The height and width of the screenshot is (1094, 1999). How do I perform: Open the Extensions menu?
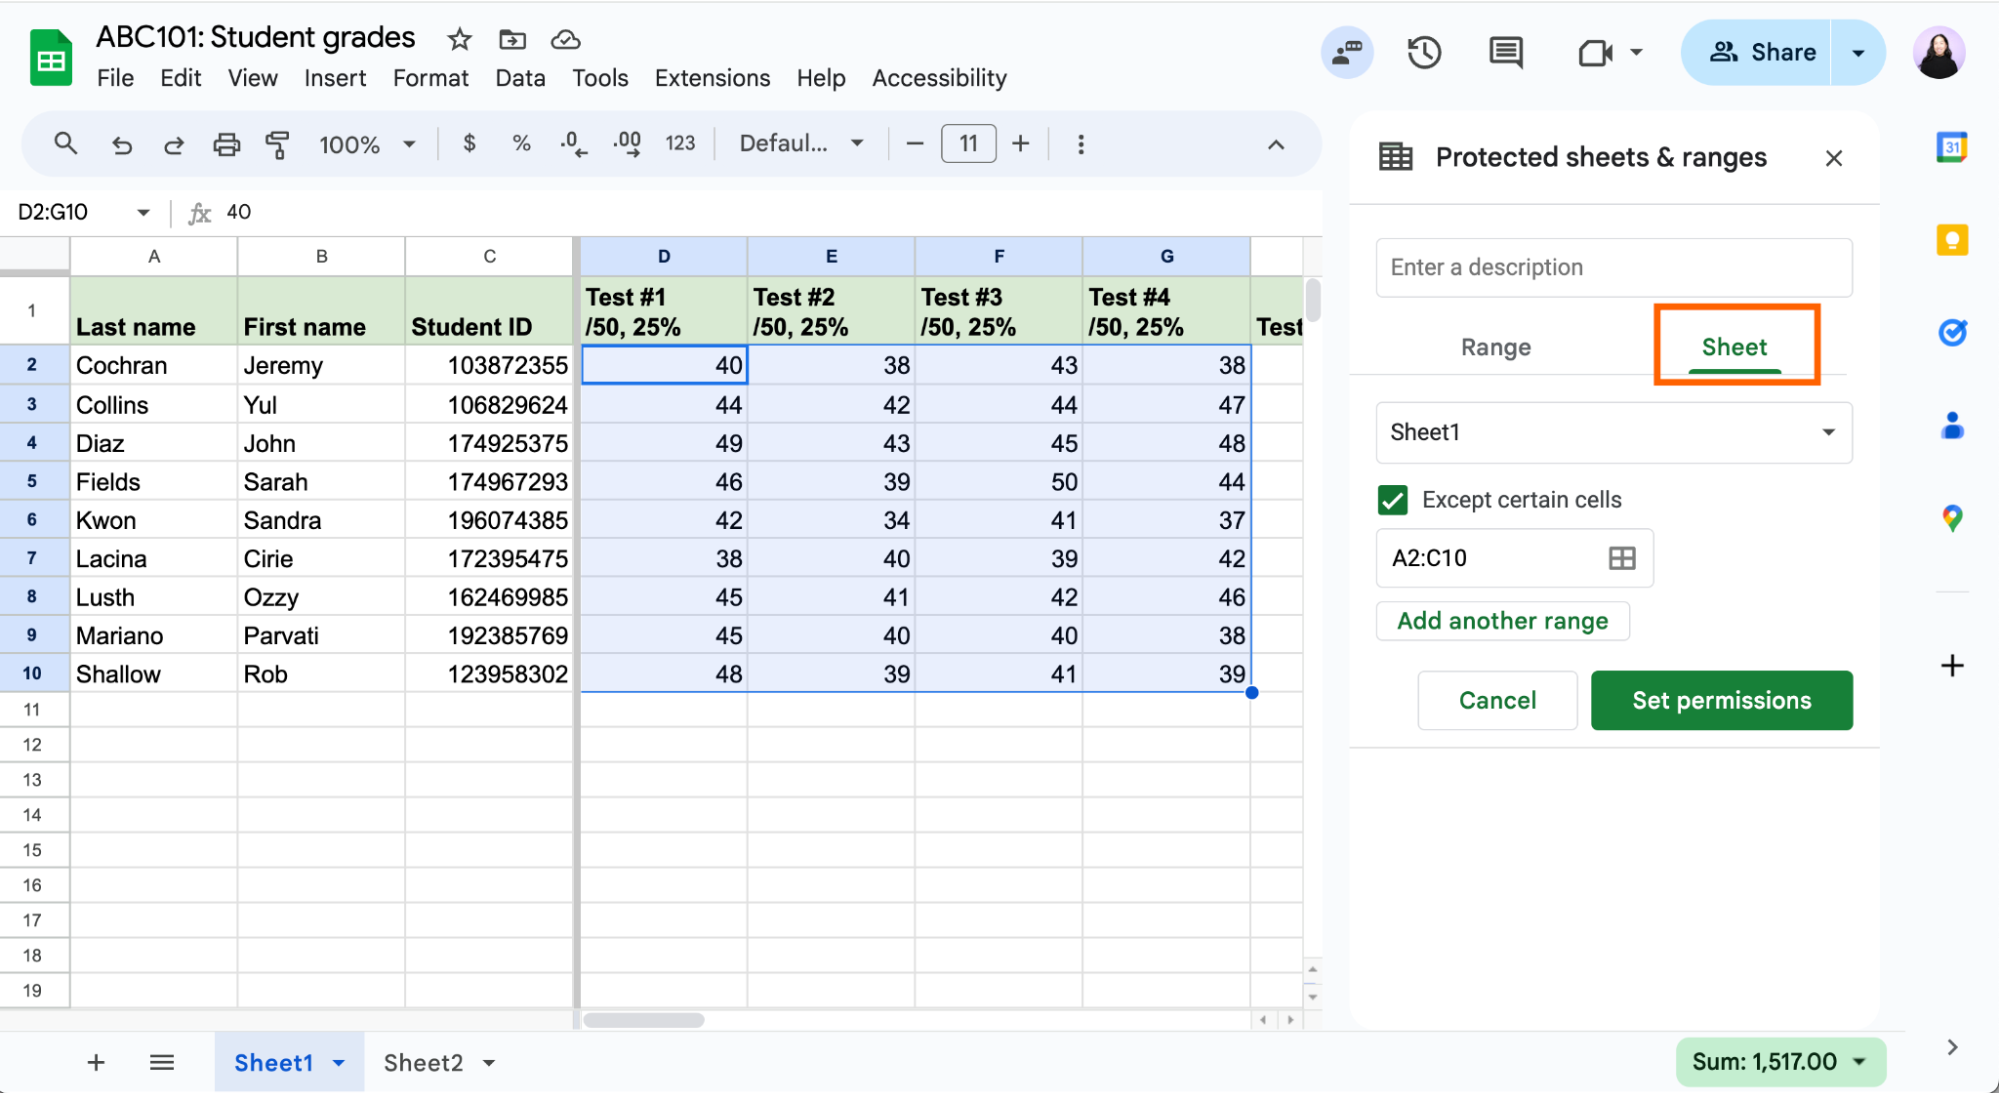[x=712, y=78]
